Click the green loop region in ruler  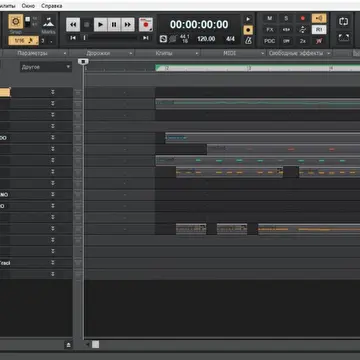point(257,68)
